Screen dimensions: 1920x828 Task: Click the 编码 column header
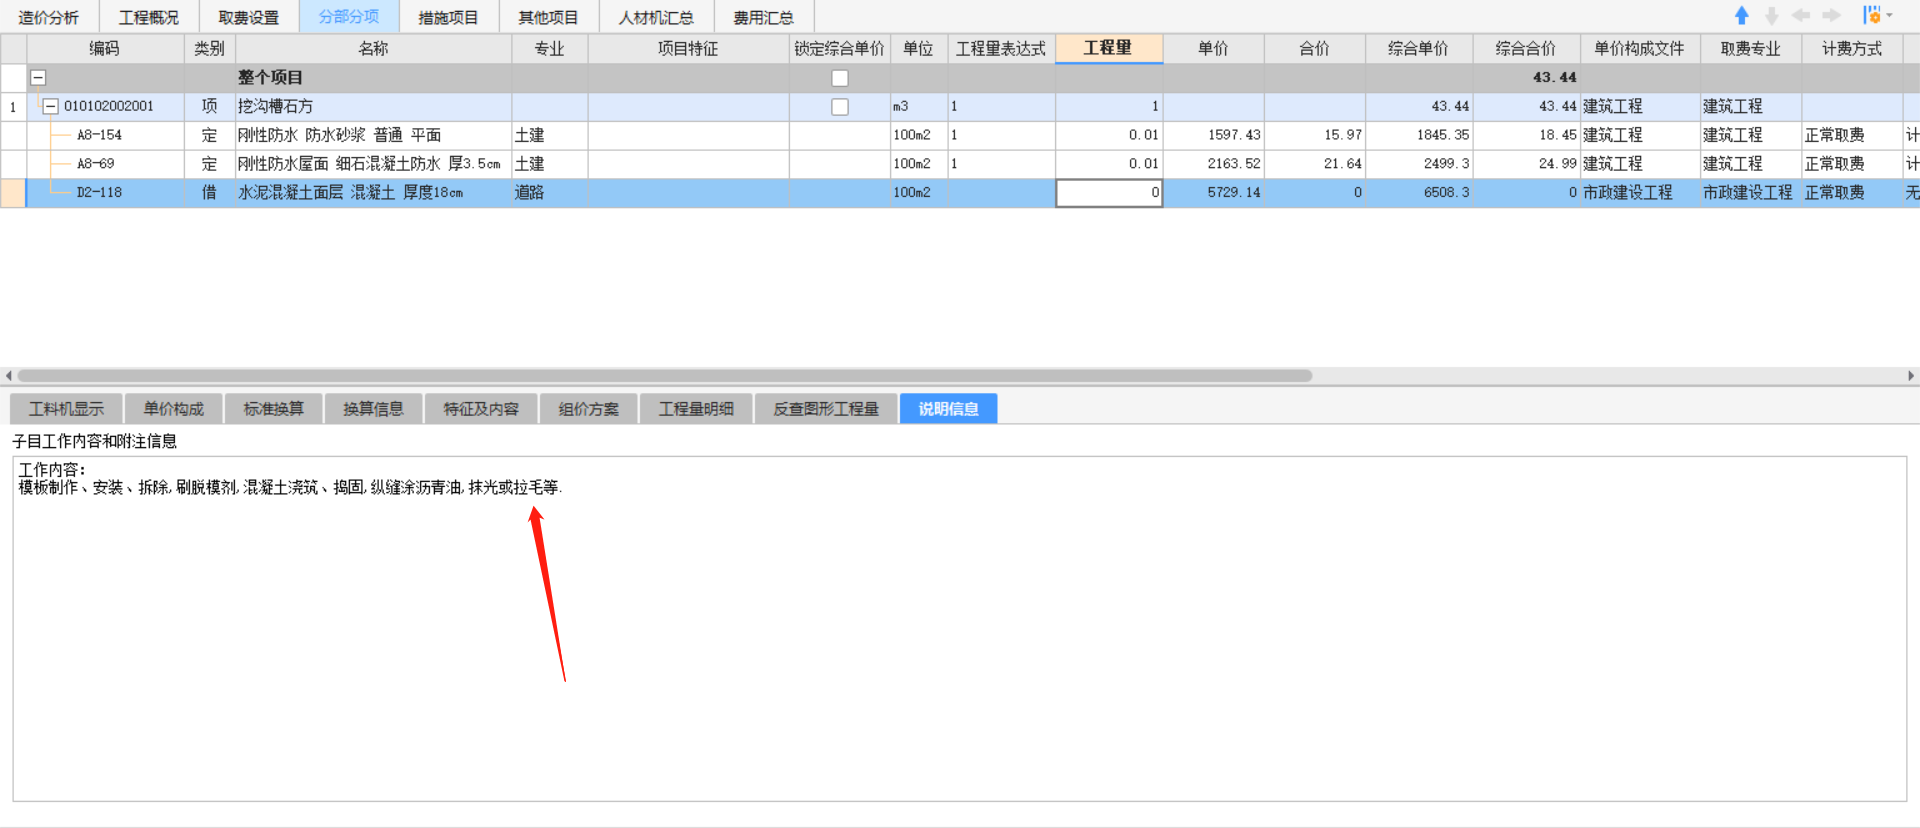coord(105,49)
